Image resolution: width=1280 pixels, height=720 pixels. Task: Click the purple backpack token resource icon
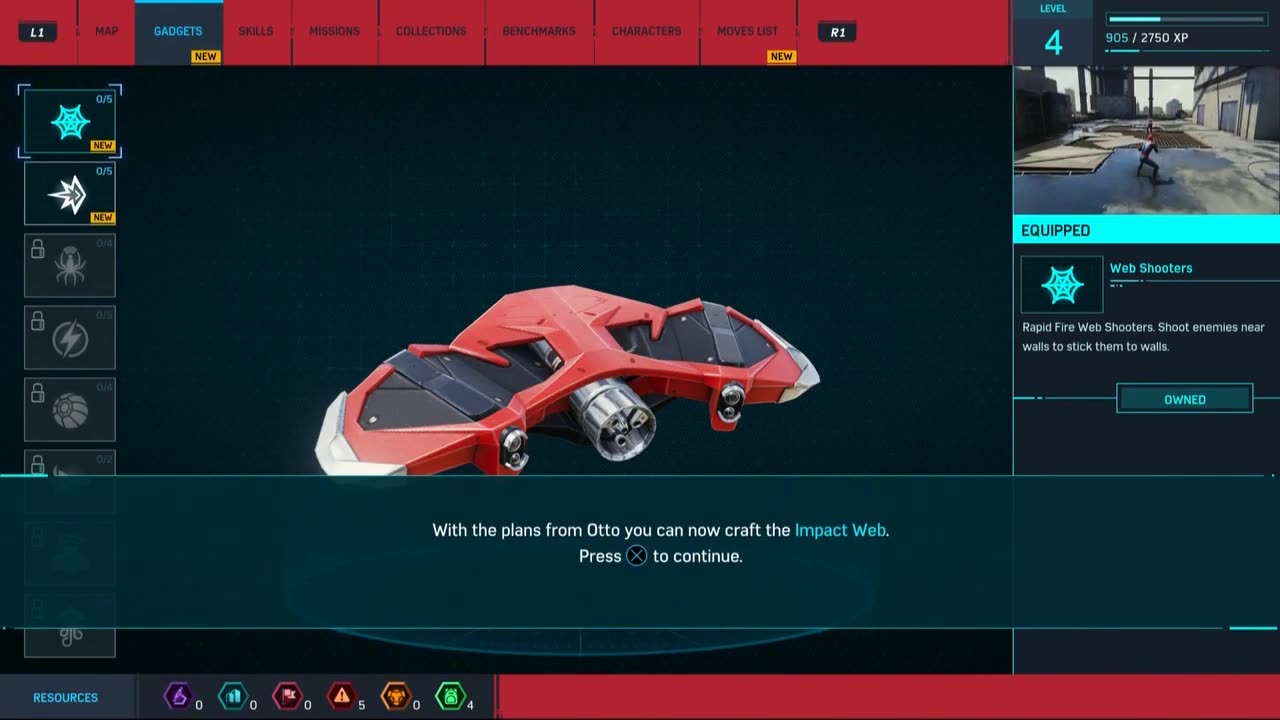(x=177, y=696)
